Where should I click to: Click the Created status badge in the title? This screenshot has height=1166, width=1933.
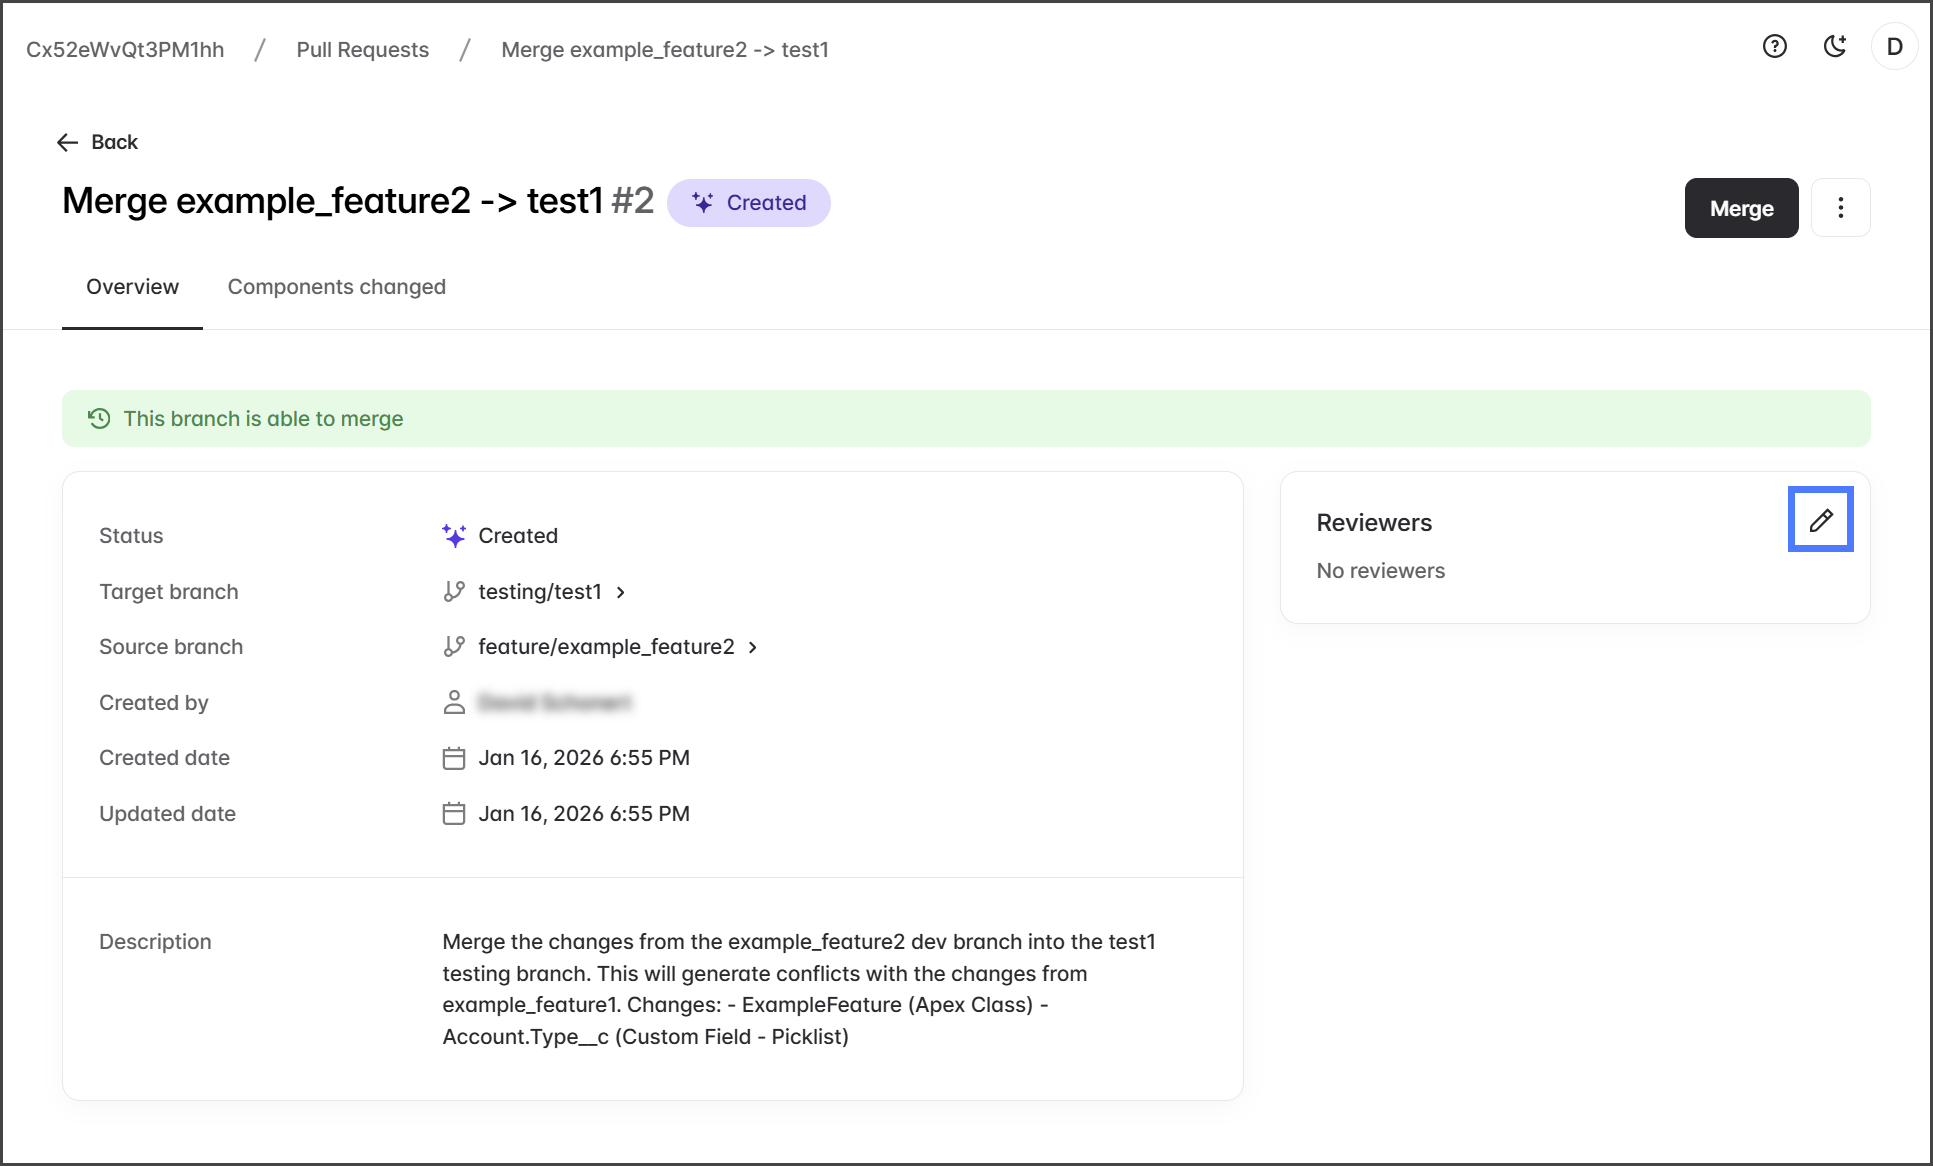coord(748,203)
